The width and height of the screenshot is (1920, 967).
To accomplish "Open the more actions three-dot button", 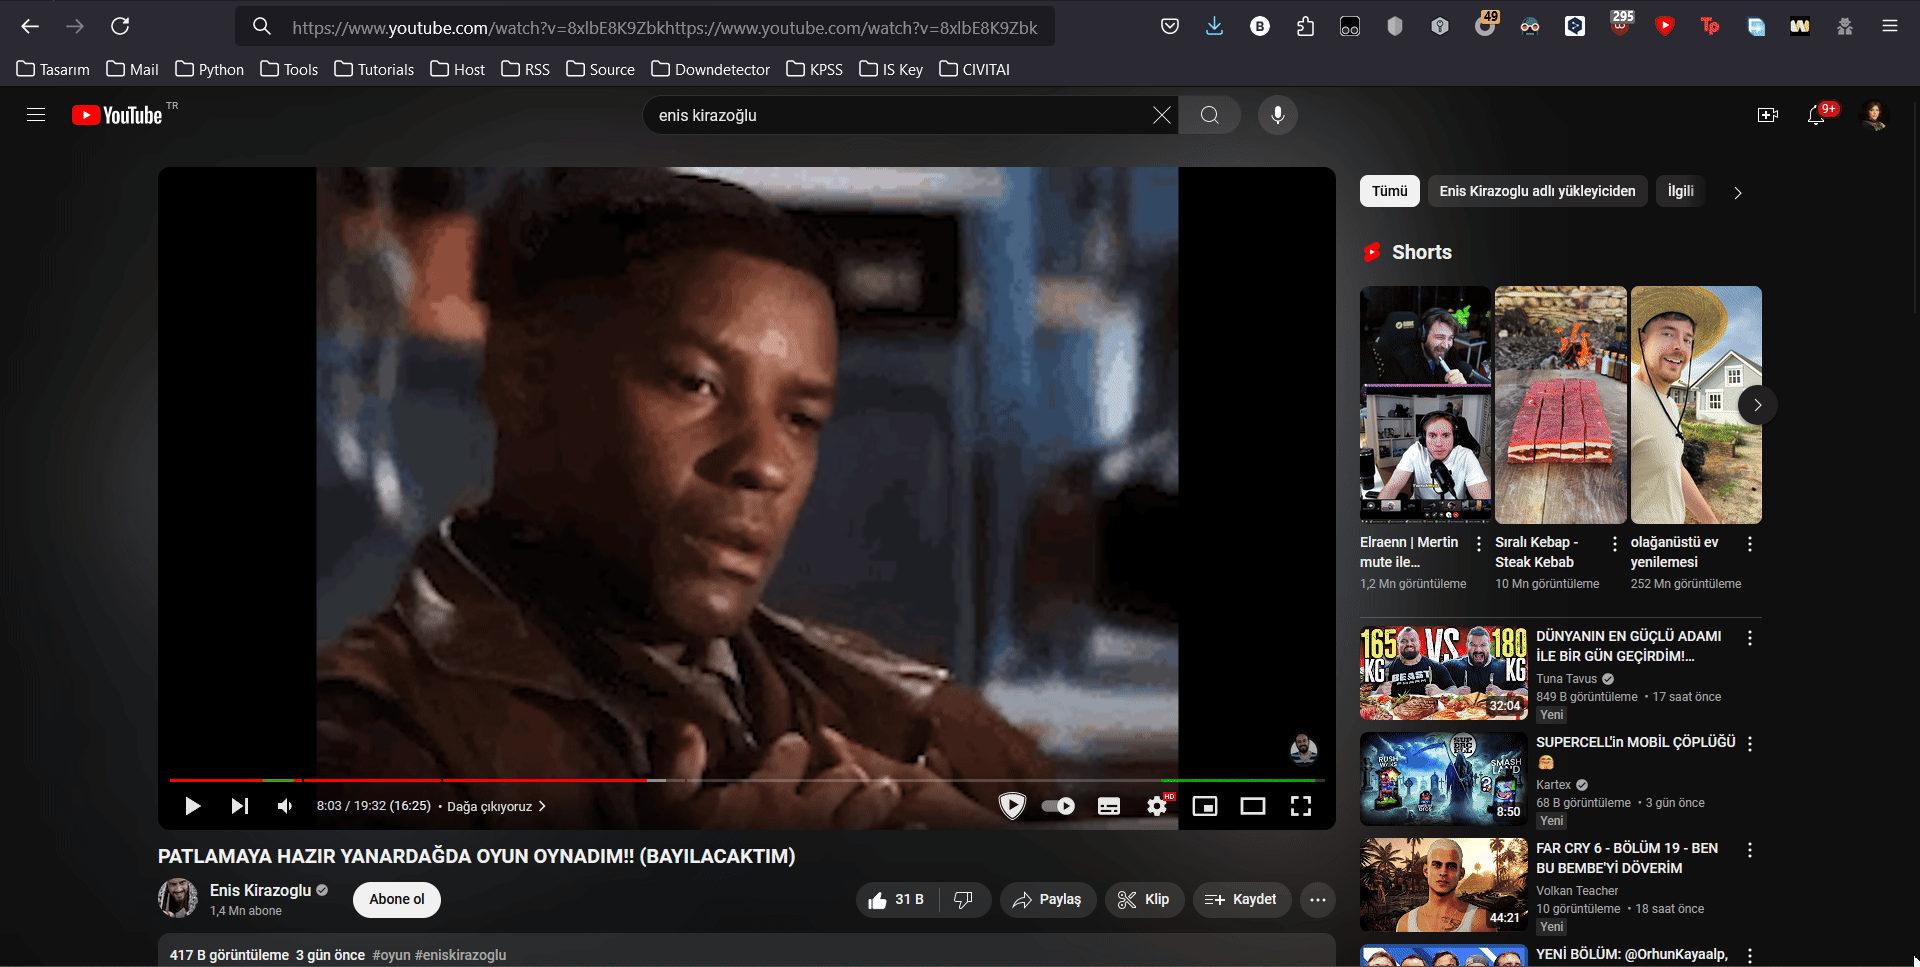I will click(x=1318, y=900).
